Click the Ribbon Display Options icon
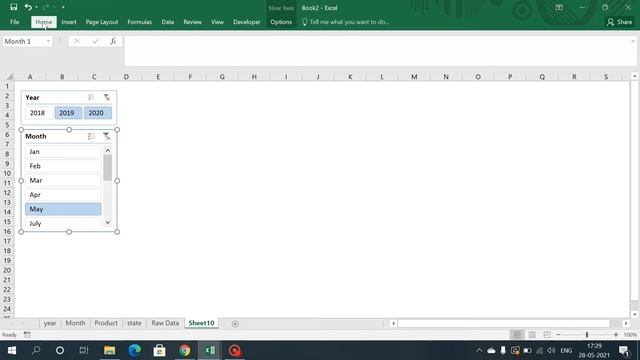 559,7
